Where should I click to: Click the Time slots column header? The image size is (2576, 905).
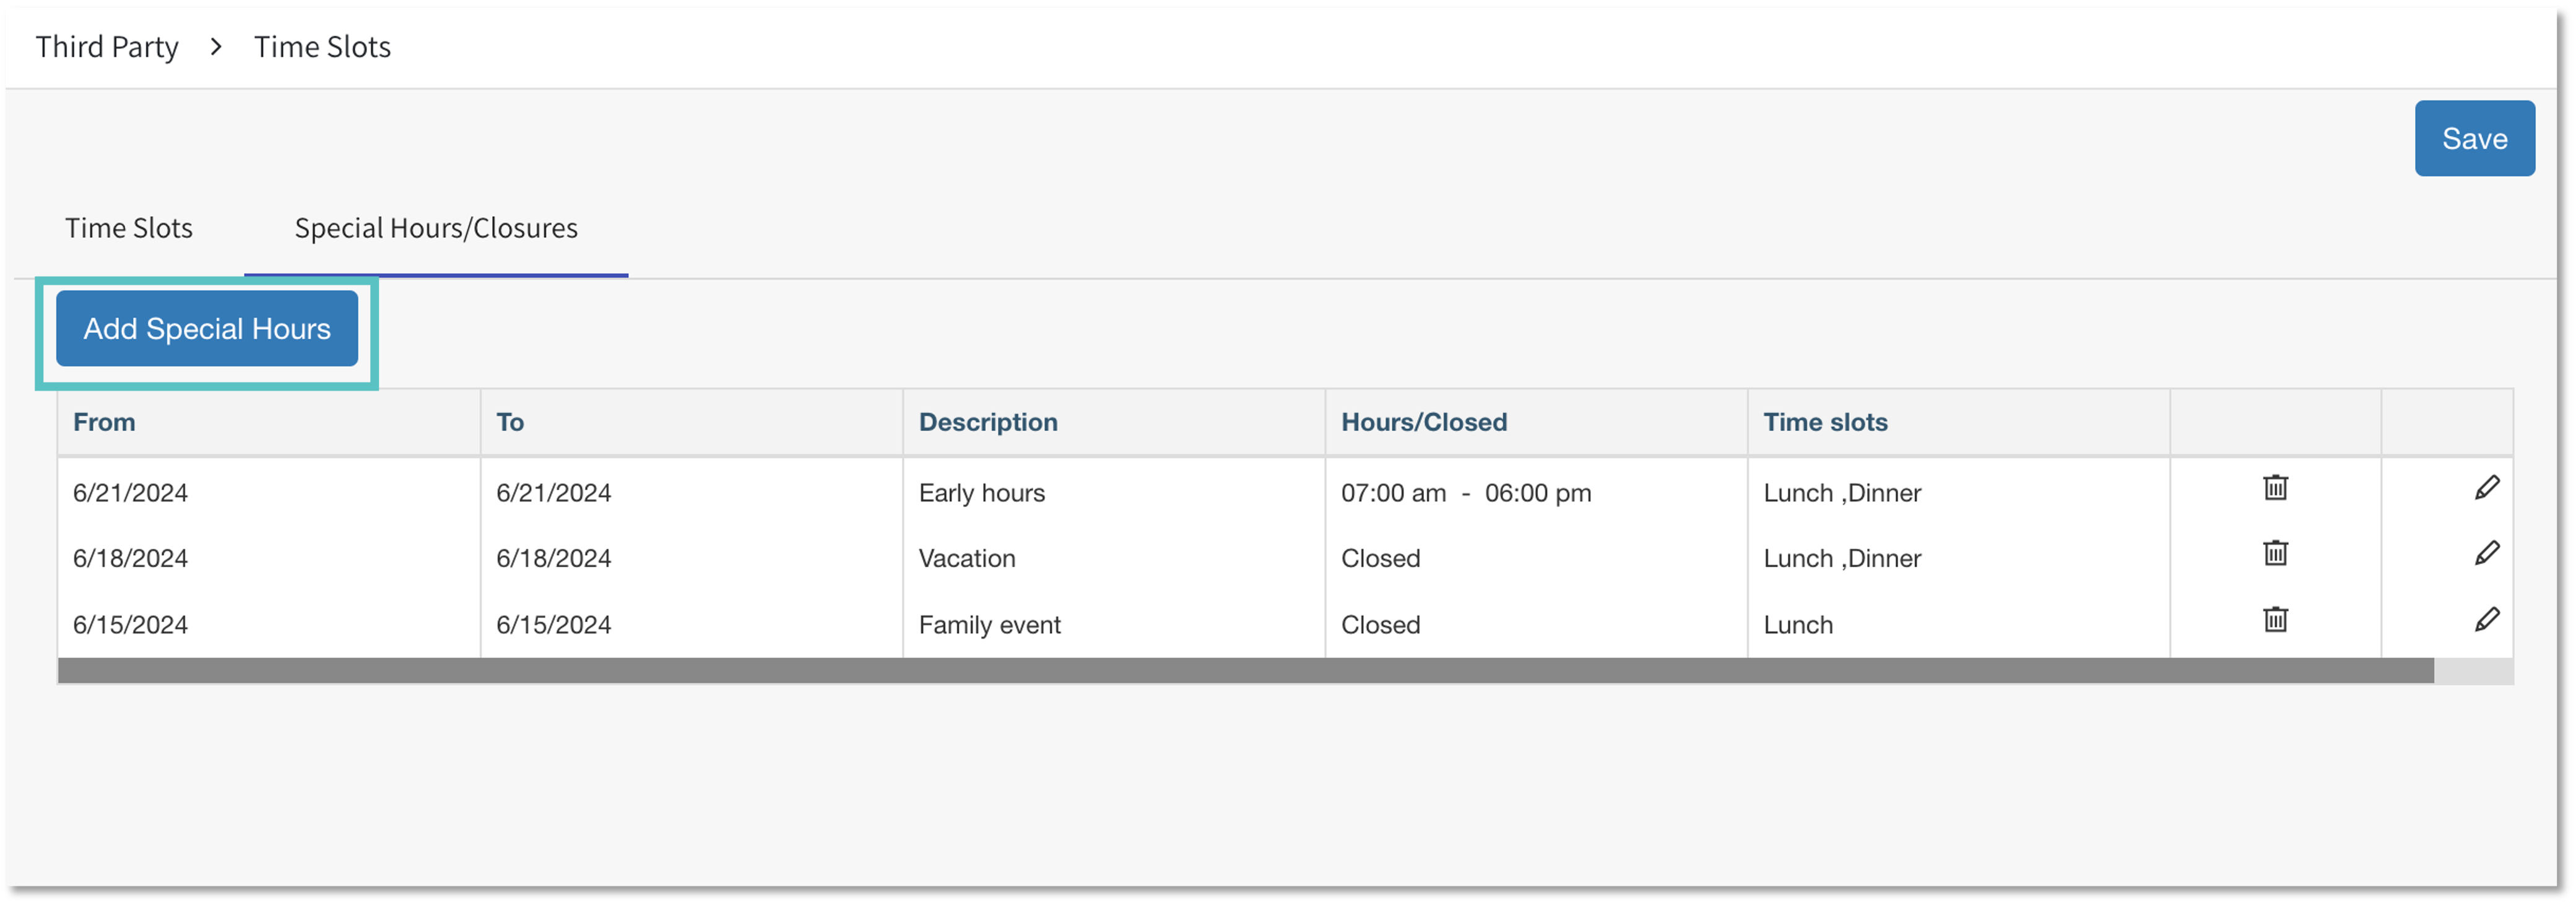point(1825,423)
